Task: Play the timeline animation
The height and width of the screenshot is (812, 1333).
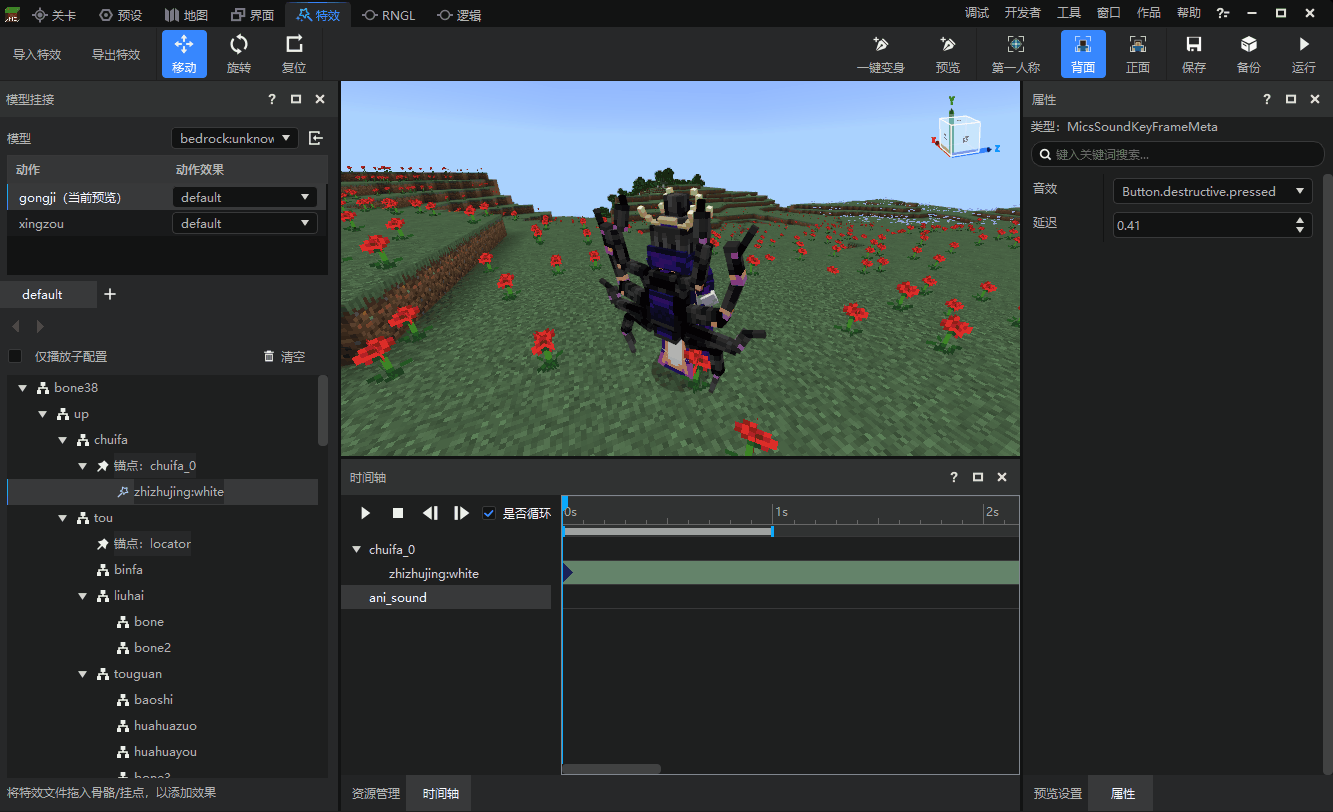Action: pyautogui.click(x=365, y=513)
